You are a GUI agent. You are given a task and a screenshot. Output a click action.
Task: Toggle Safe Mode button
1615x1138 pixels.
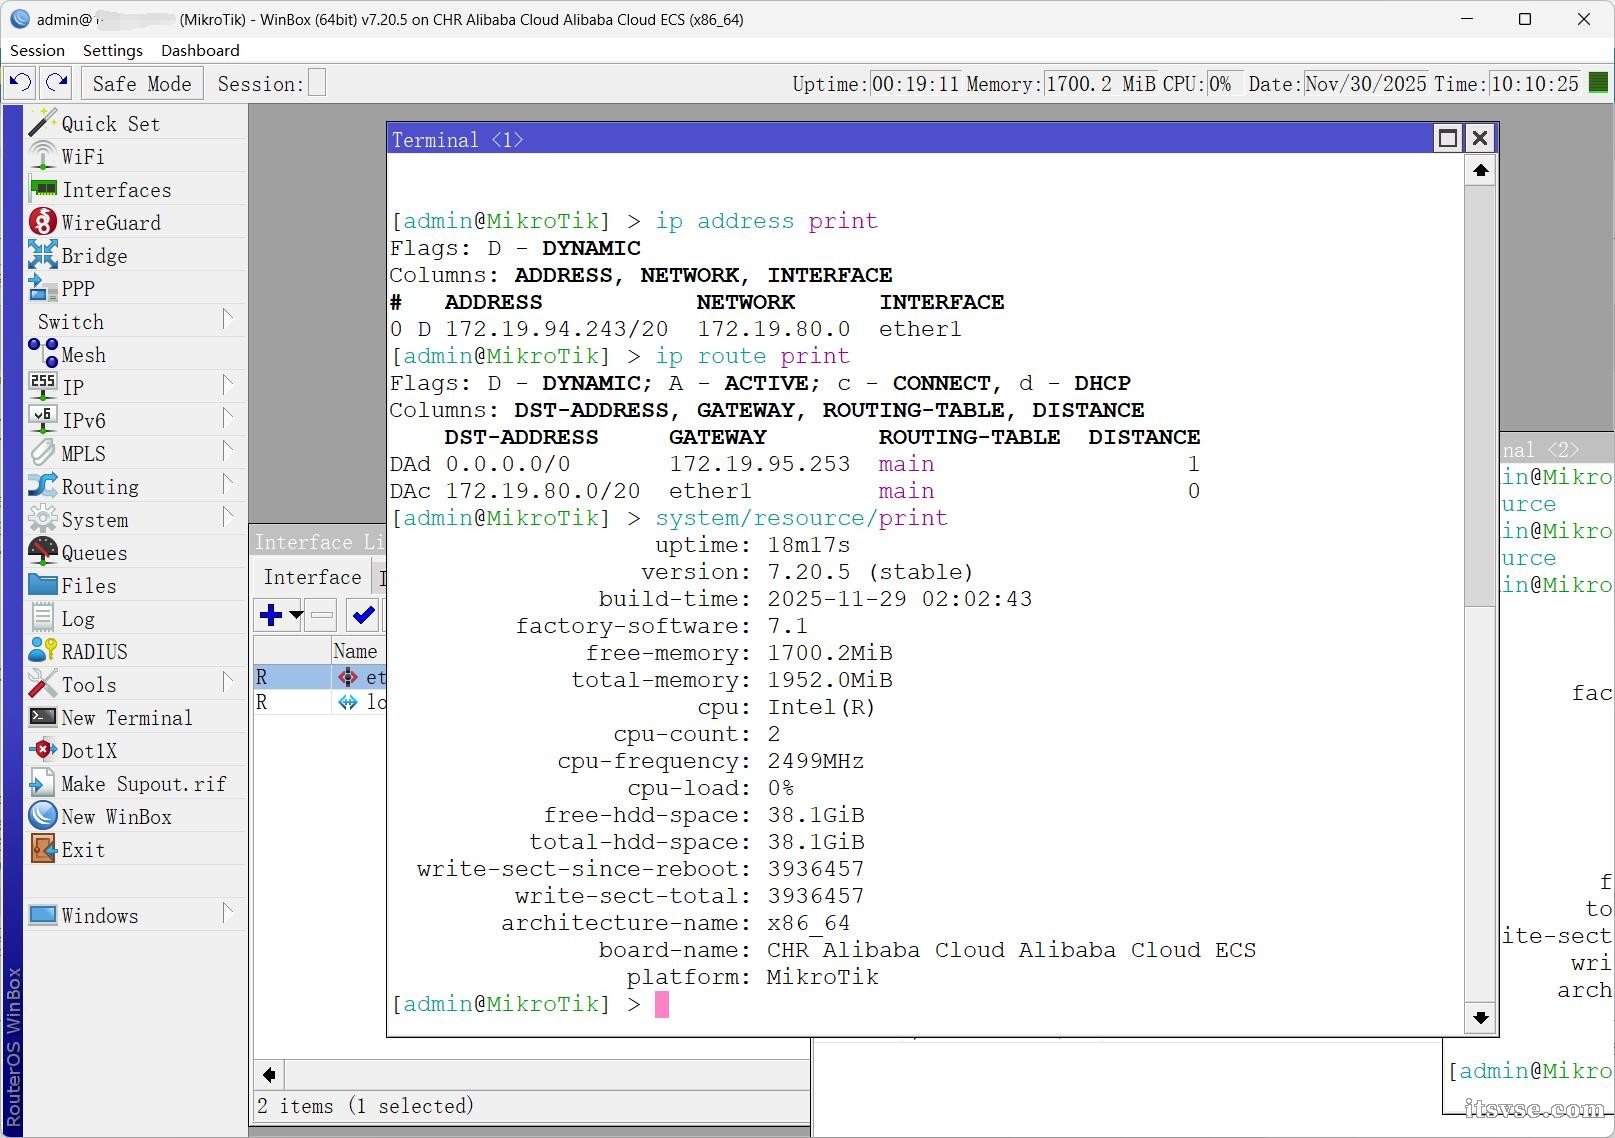(x=142, y=84)
